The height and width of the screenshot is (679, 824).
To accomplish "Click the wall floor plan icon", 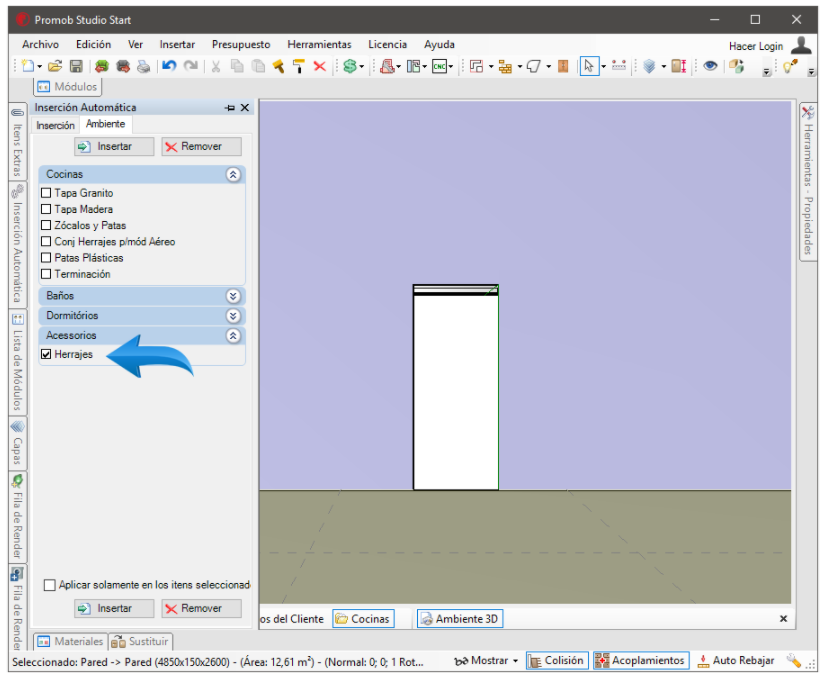I will [477, 66].
